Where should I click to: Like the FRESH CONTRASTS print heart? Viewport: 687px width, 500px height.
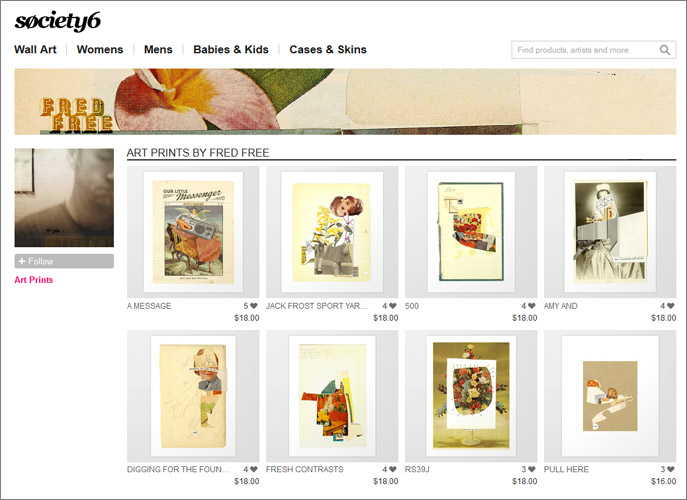click(x=393, y=469)
